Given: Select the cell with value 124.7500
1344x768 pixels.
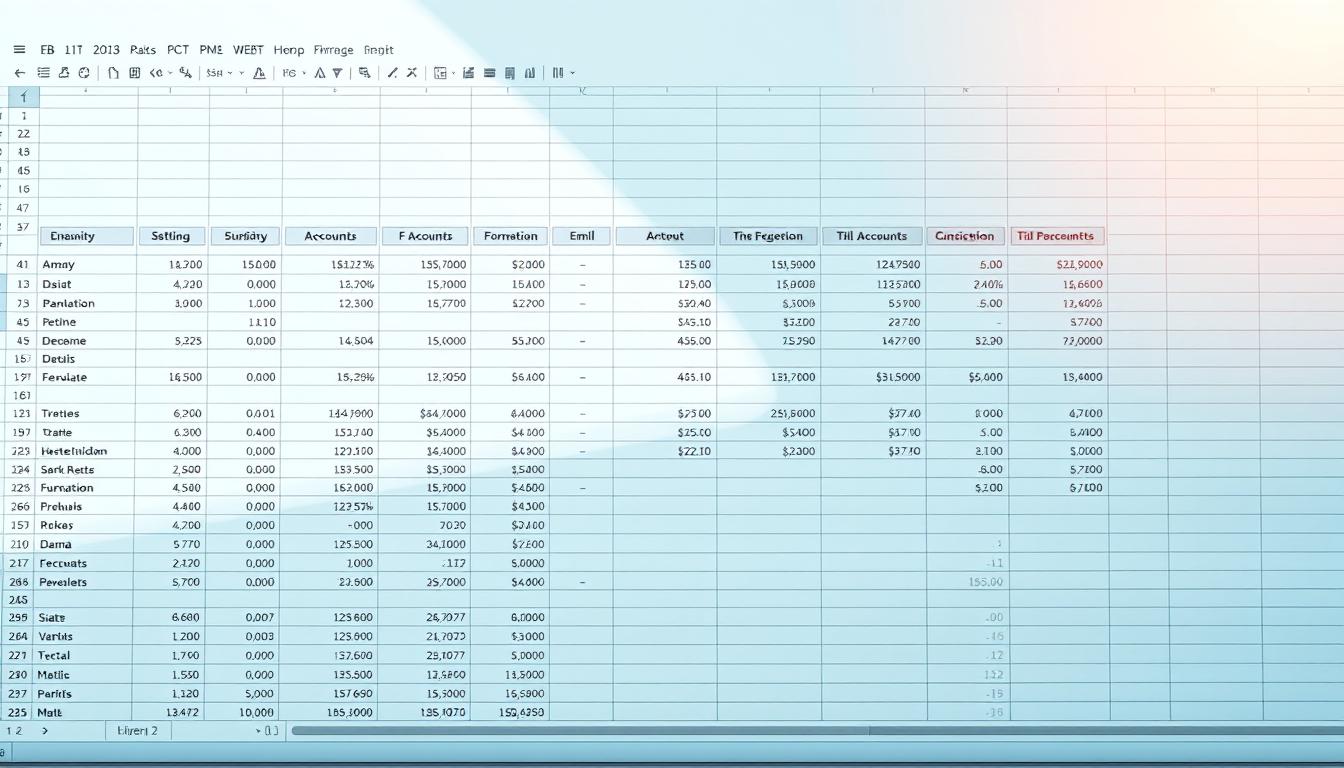Looking at the screenshot, I should pos(872,265).
